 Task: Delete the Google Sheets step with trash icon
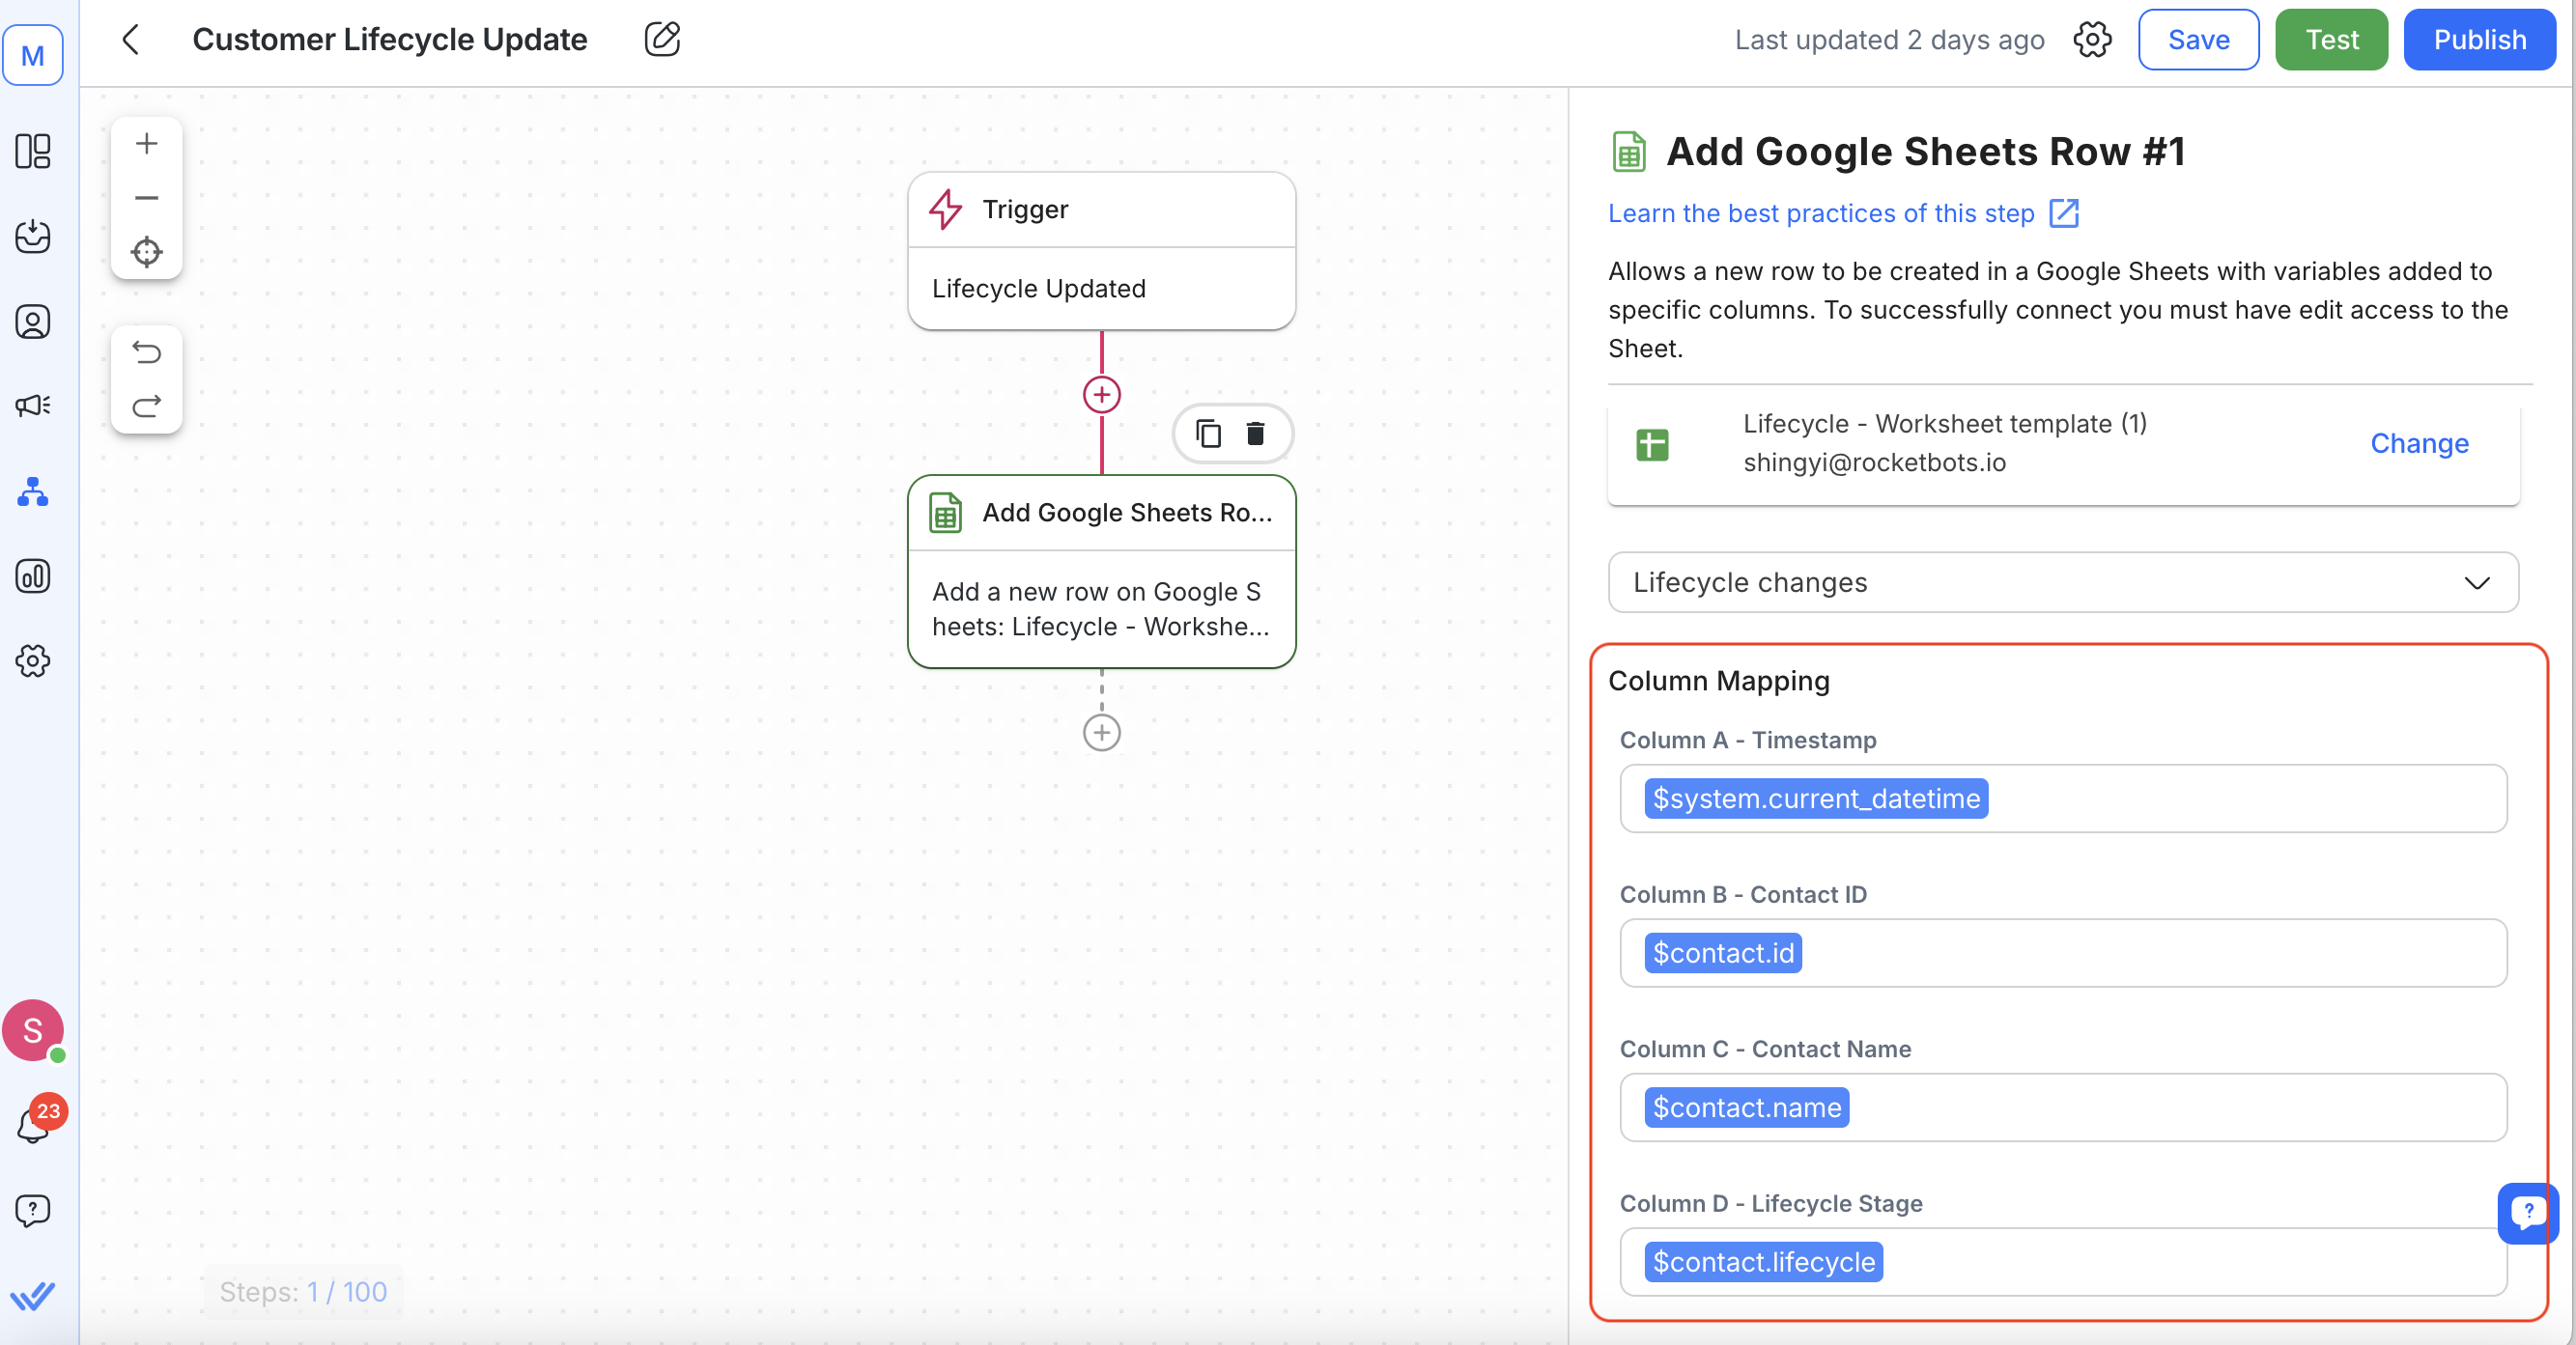click(x=1255, y=434)
